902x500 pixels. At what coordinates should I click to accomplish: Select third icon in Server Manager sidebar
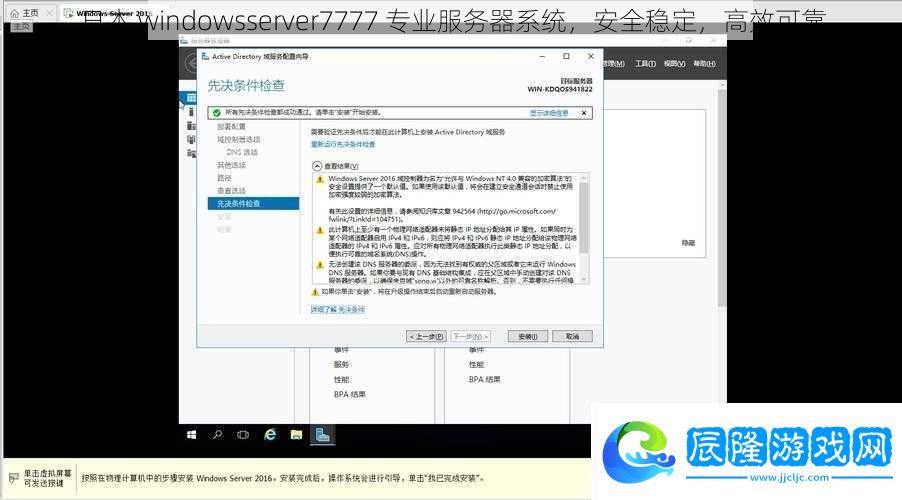(191, 125)
